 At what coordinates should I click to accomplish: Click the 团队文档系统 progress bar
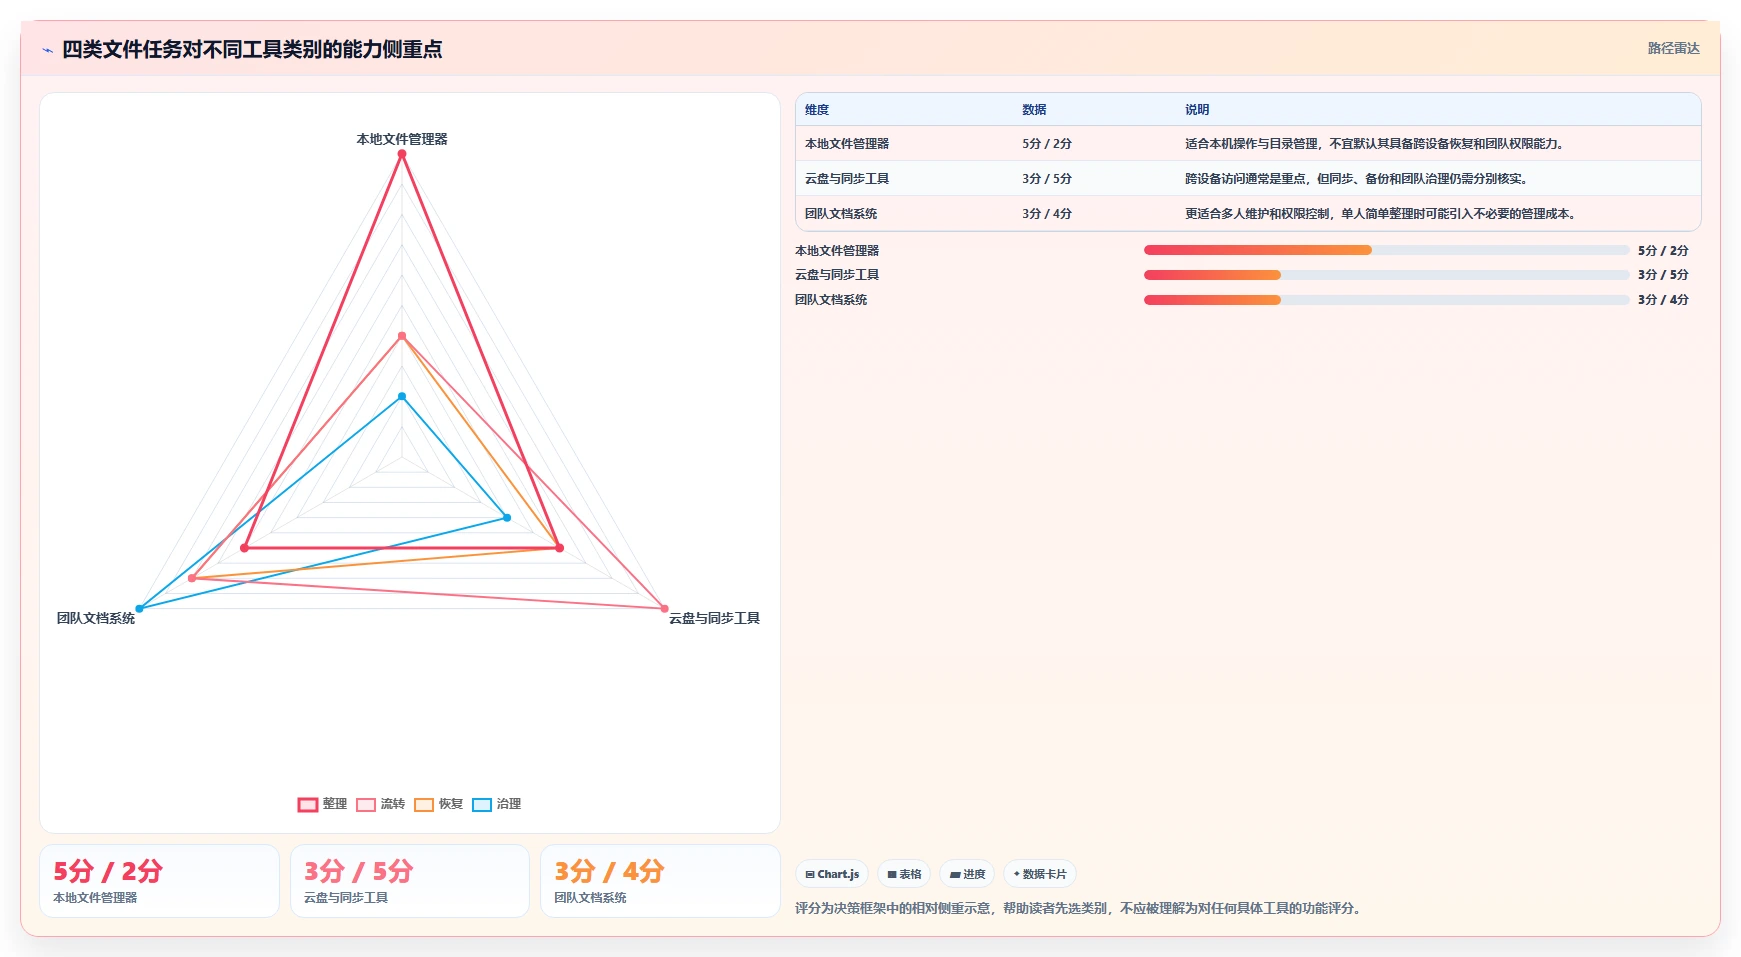1387,300
